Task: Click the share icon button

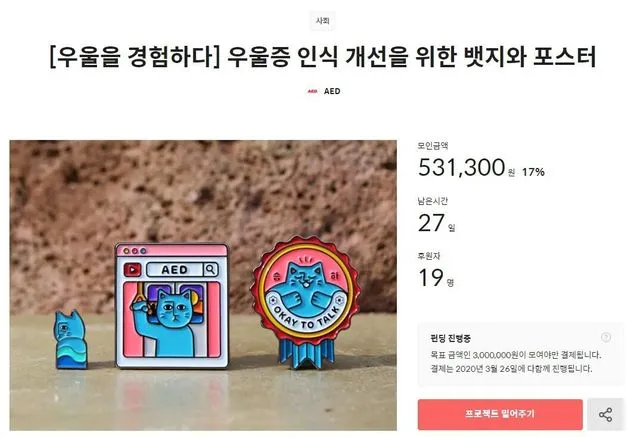Action: (605, 415)
